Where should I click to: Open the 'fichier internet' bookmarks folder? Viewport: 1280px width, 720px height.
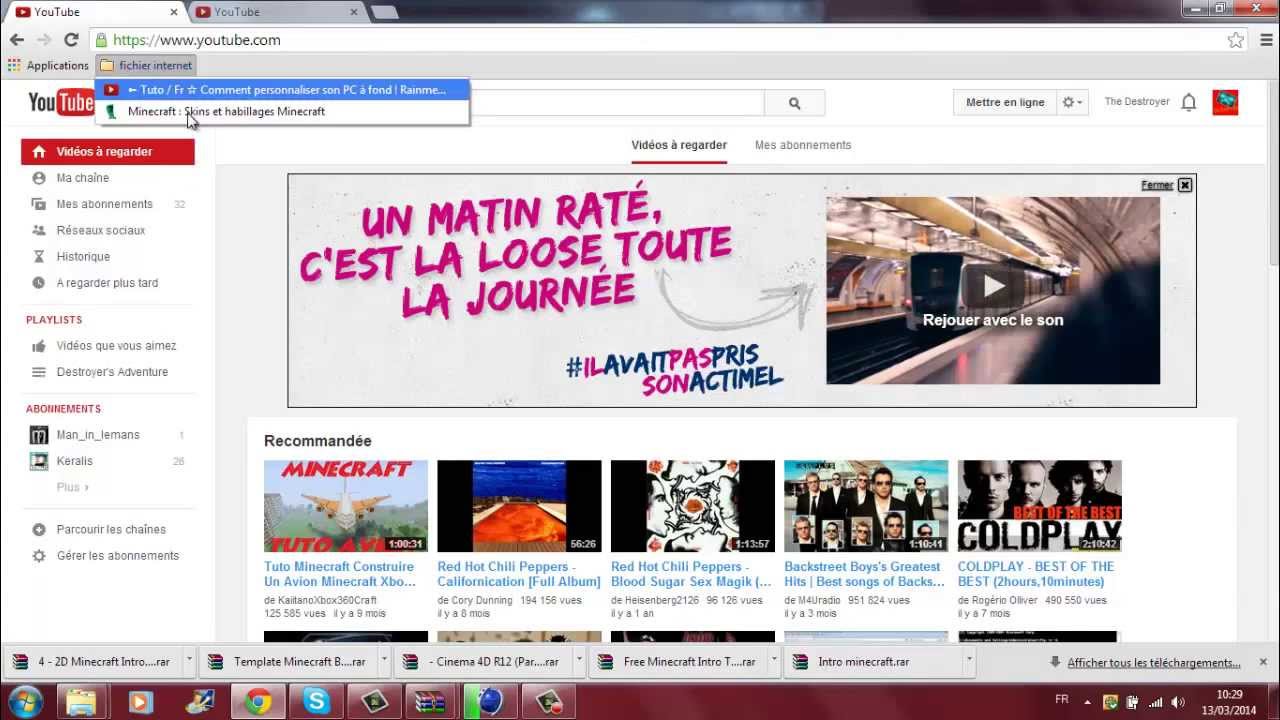[146, 65]
